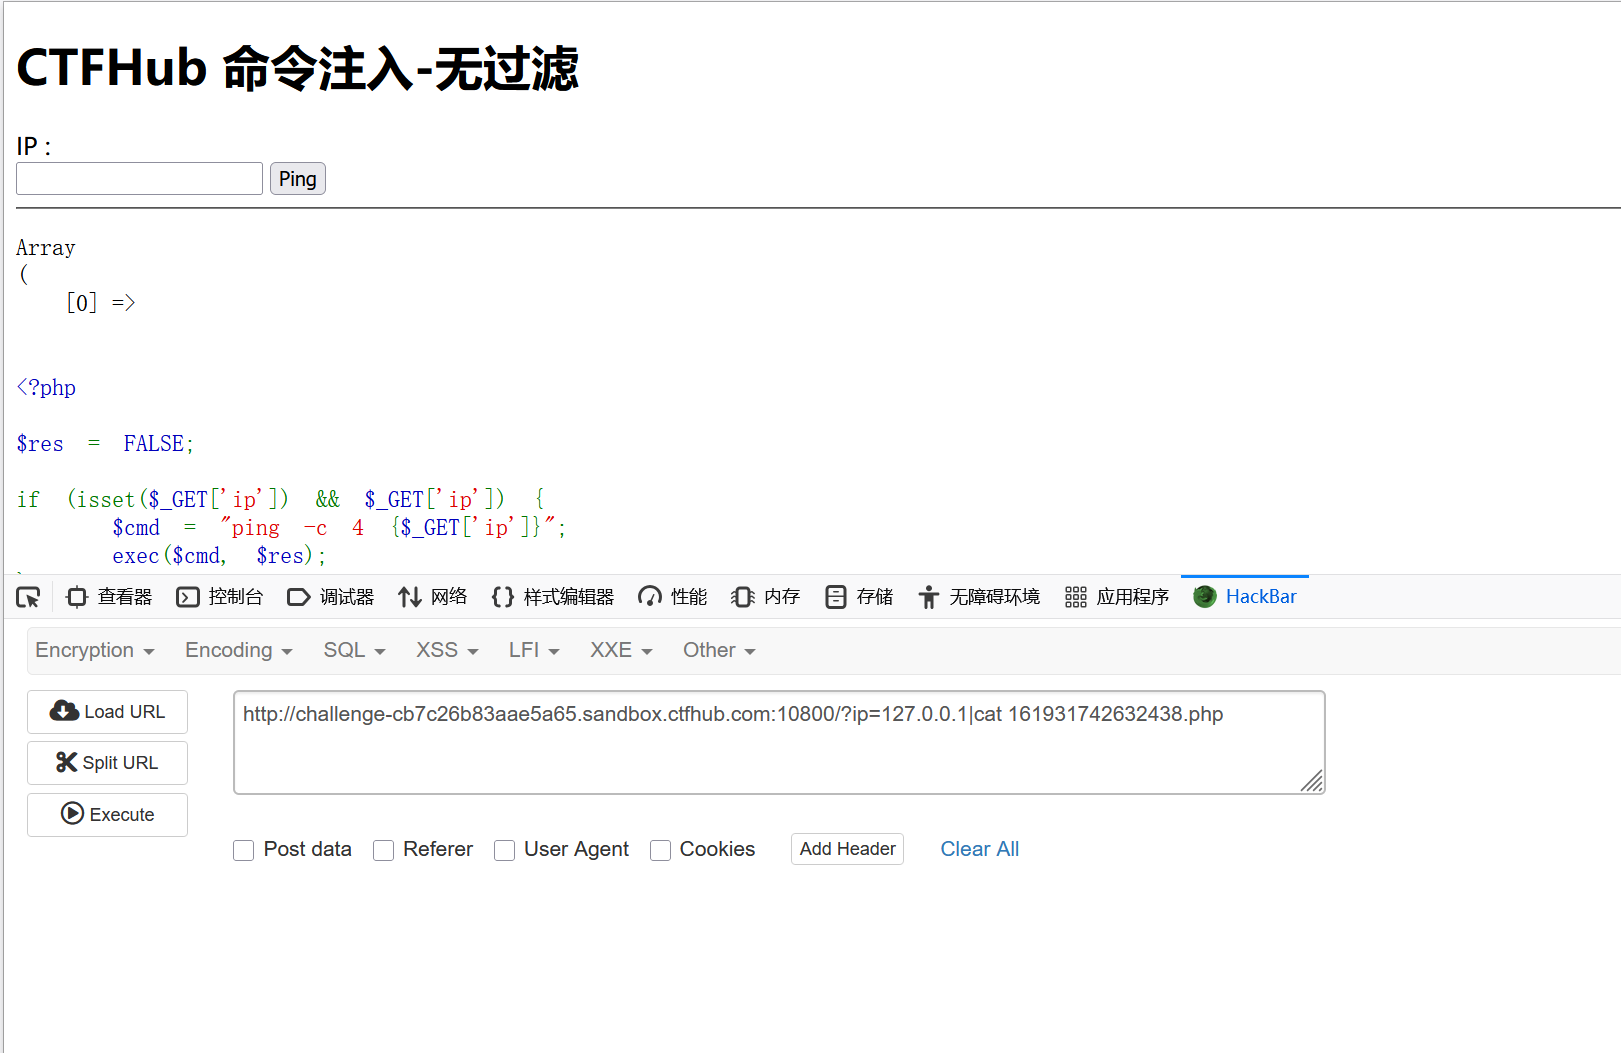Screen dimensions: 1621x1053
Task: Open the 样式编辑器 style editor tab
Action: (x=553, y=597)
